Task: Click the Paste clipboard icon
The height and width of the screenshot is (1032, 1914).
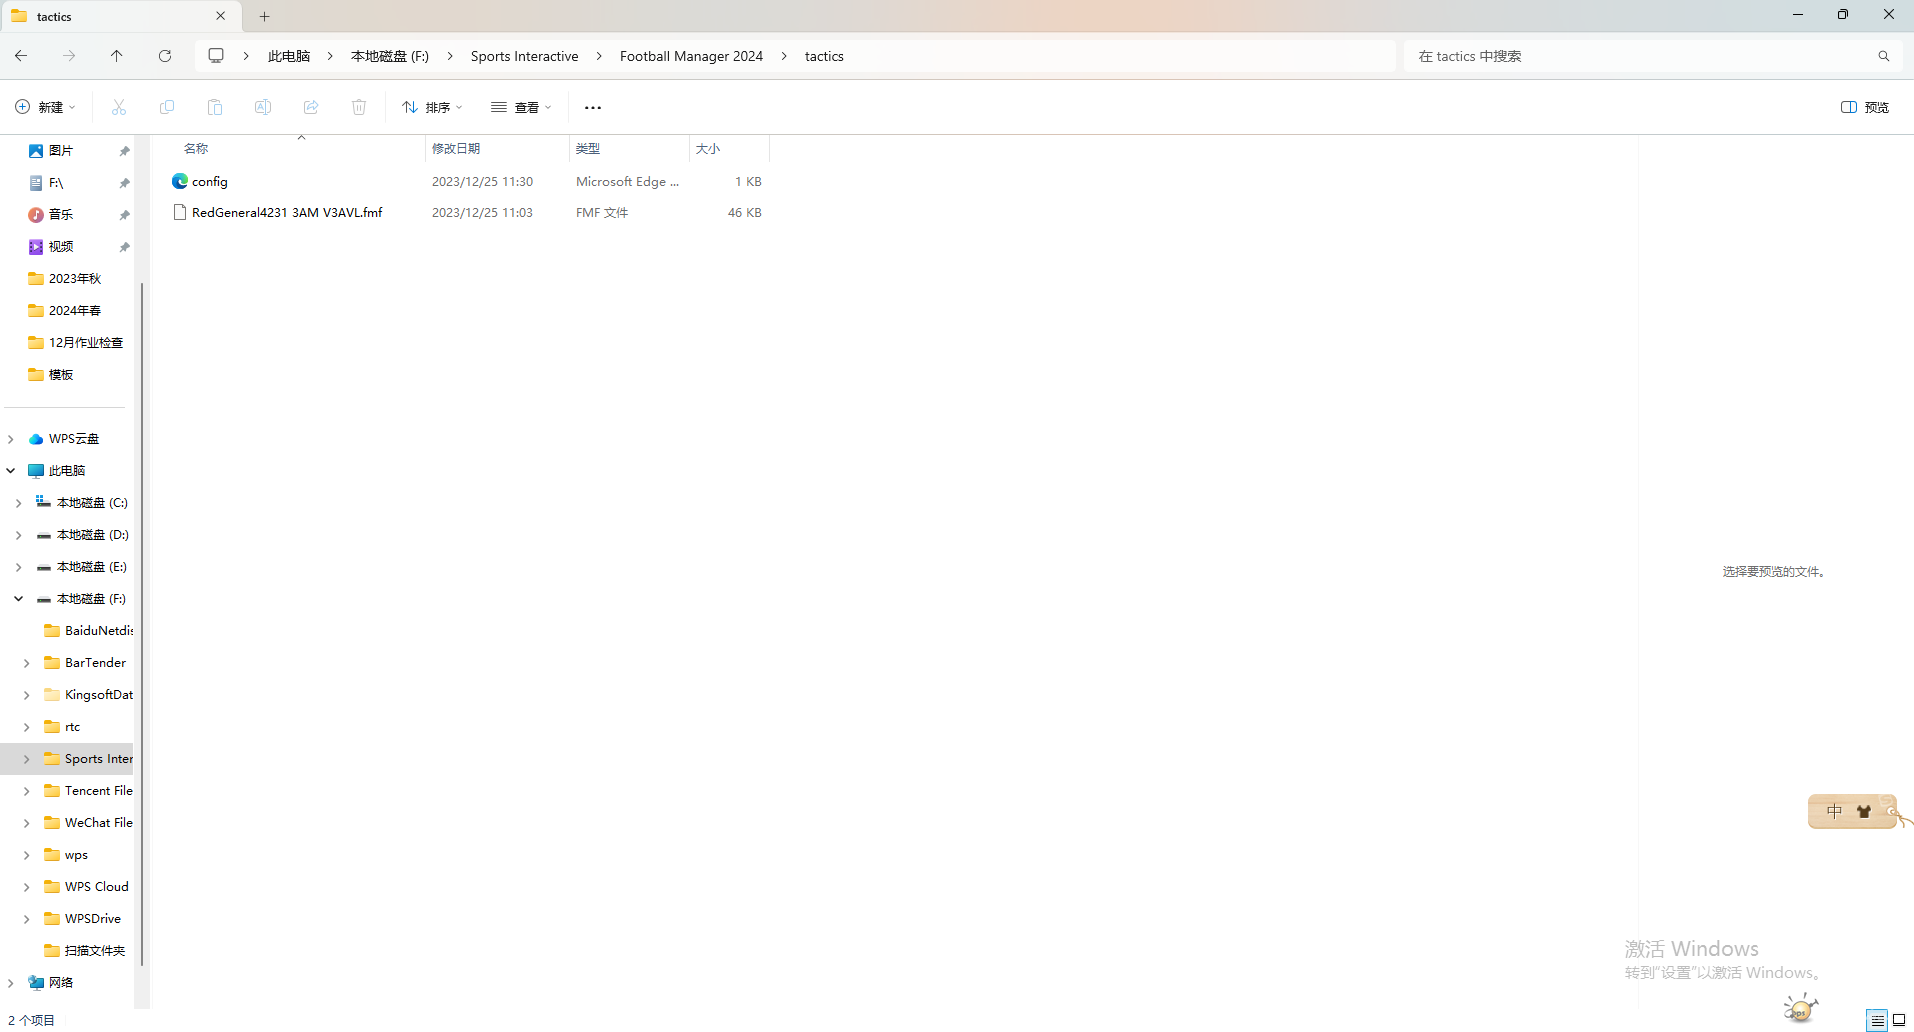Action: (215, 107)
